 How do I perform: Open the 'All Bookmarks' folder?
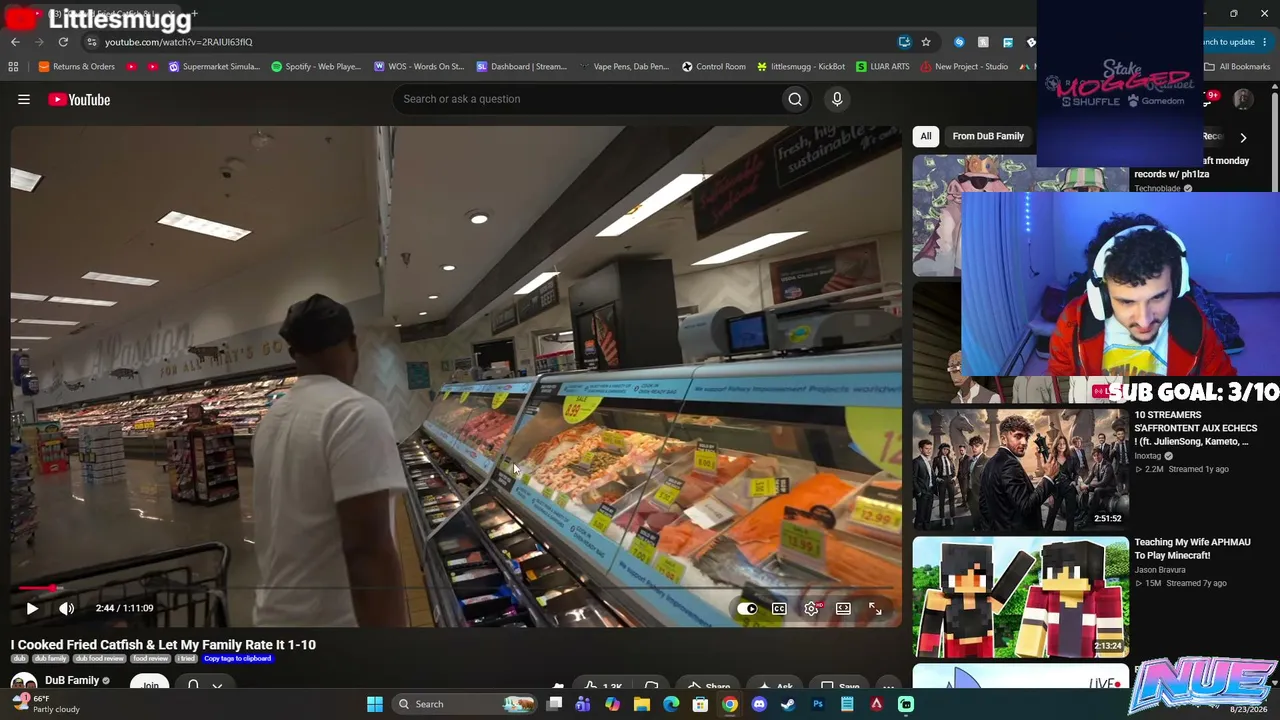(x=1237, y=67)
